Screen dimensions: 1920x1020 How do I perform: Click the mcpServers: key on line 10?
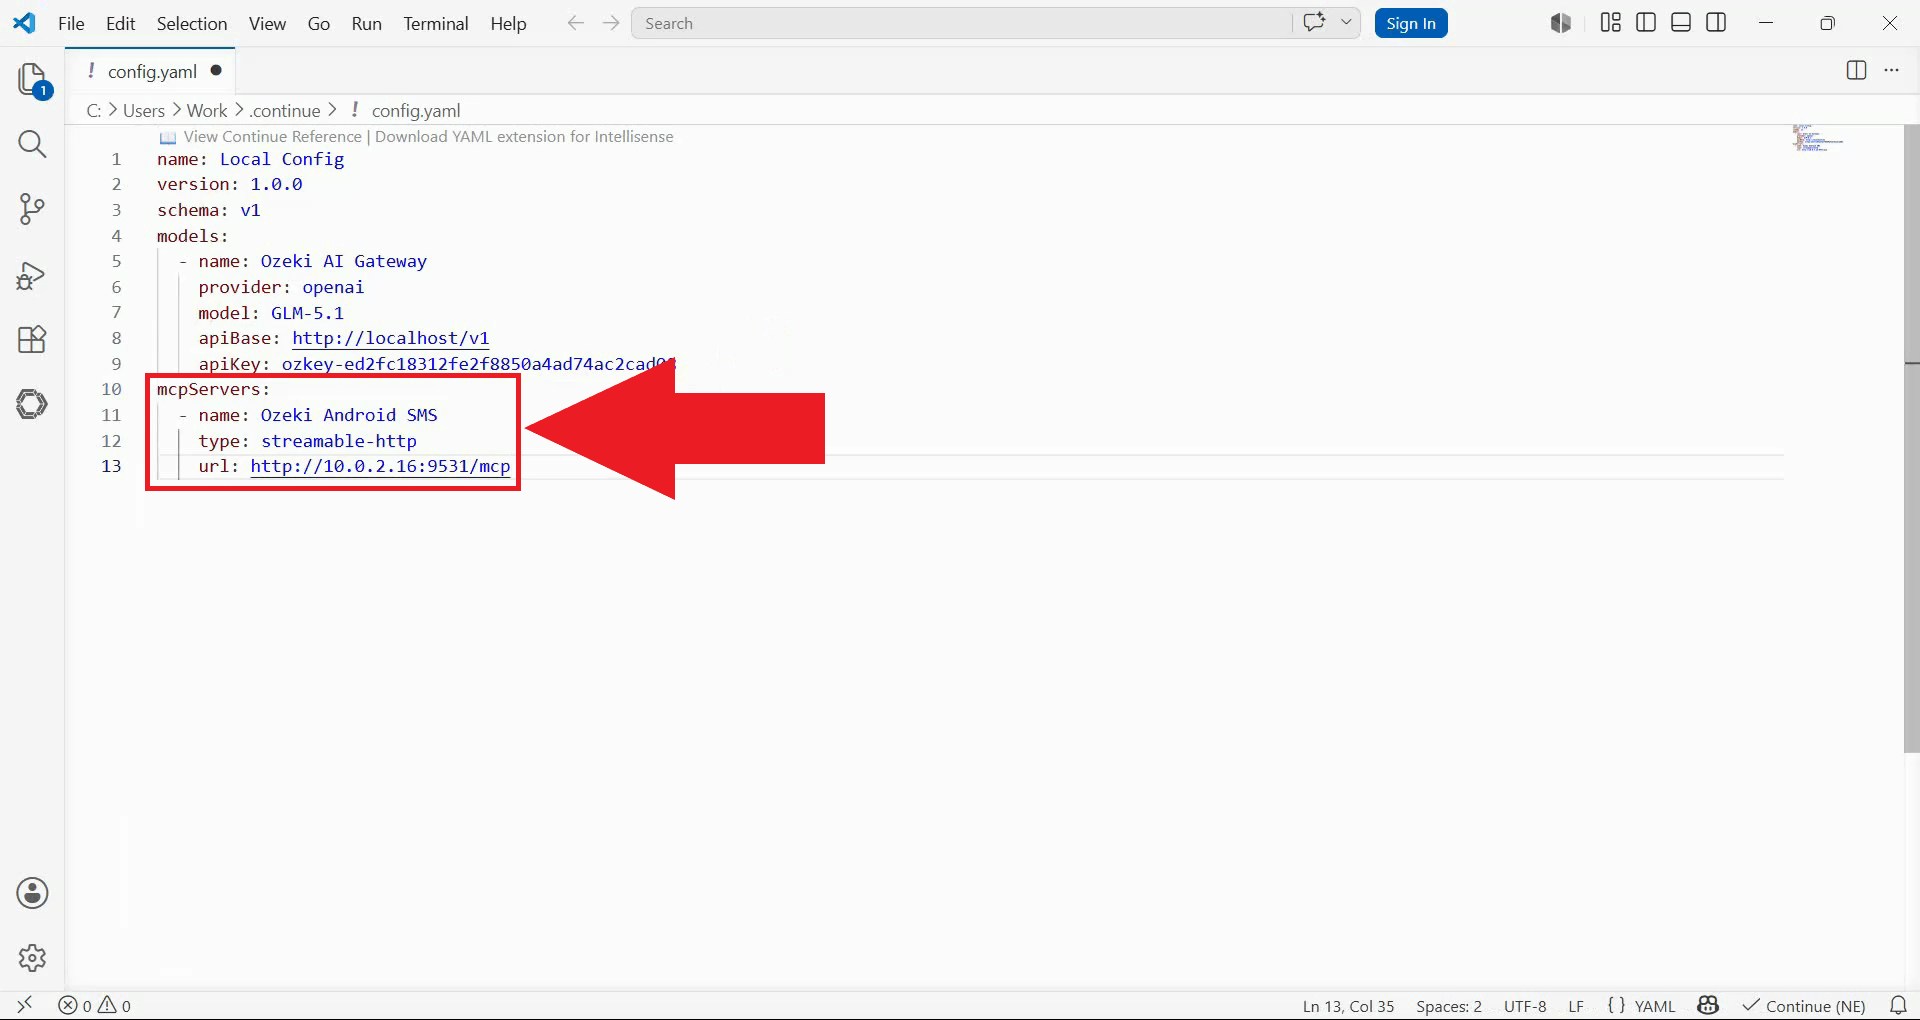click(x=213, y=389)
